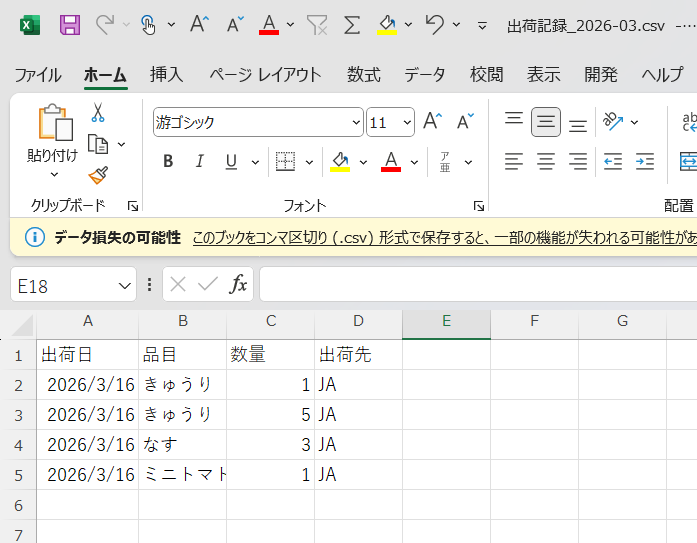Viewport: 697px width, 543px height.
Task: Expand fill color dropdown in Font group
Action: click(x=363, y=162)
